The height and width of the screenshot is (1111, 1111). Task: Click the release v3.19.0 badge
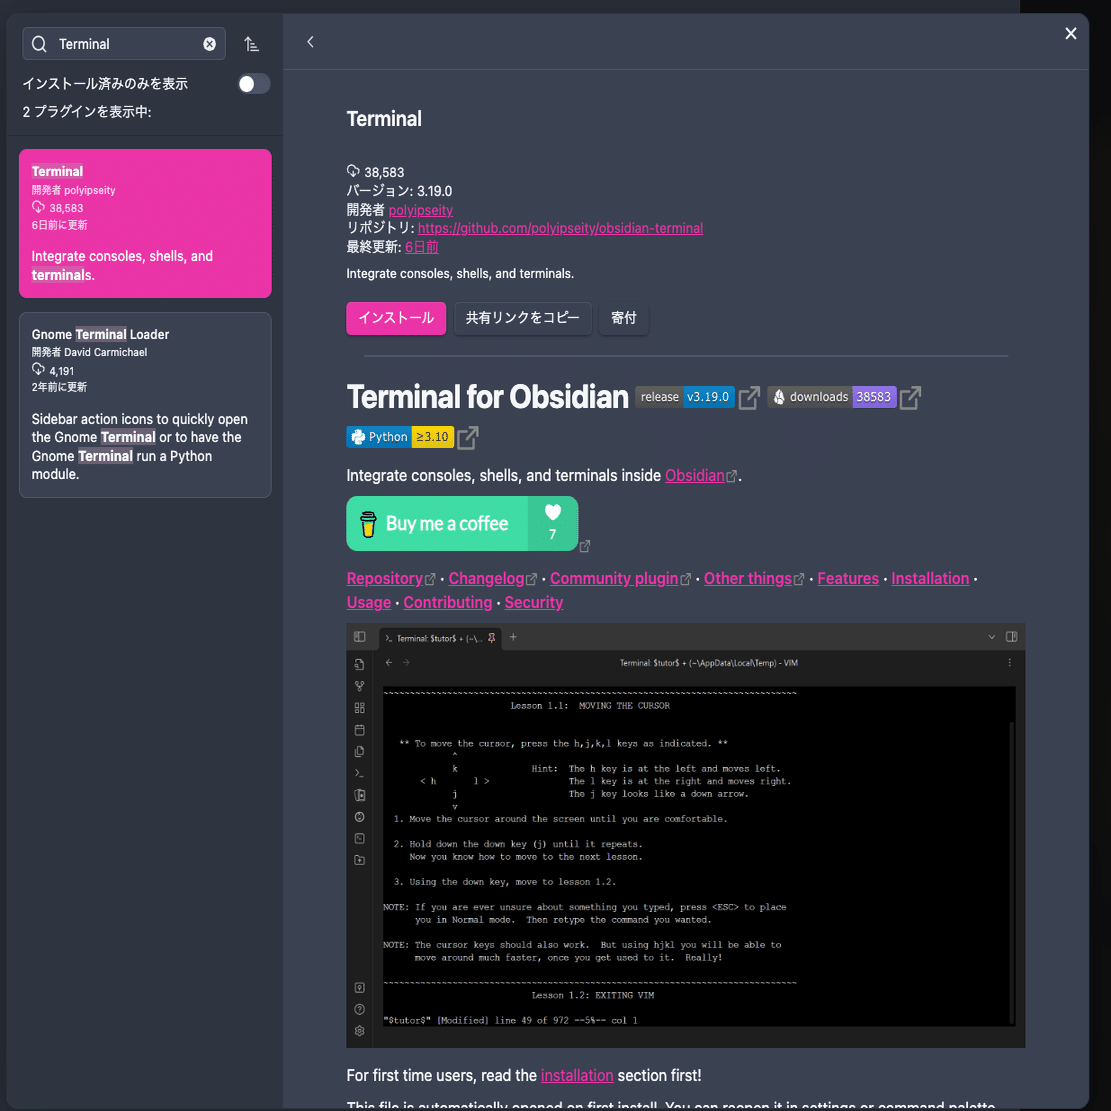coord(684,397)
